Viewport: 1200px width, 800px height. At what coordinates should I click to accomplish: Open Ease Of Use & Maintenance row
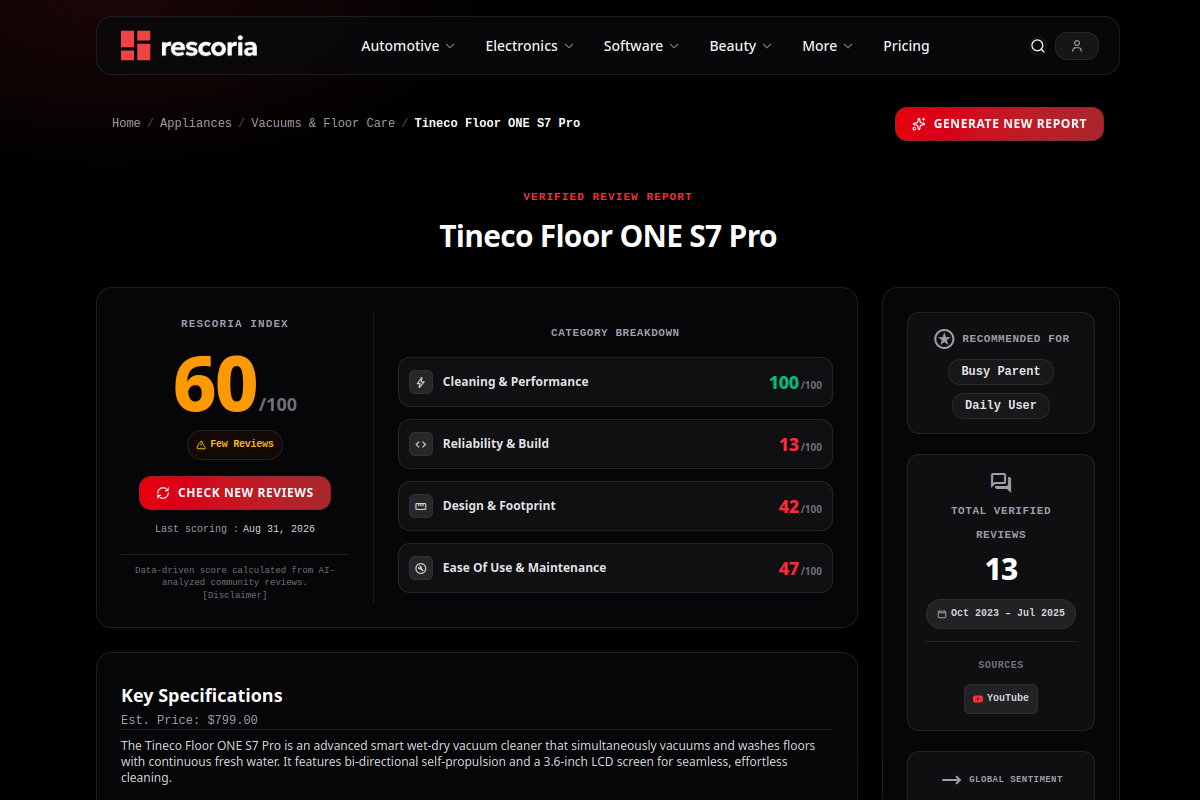[615, 568]
